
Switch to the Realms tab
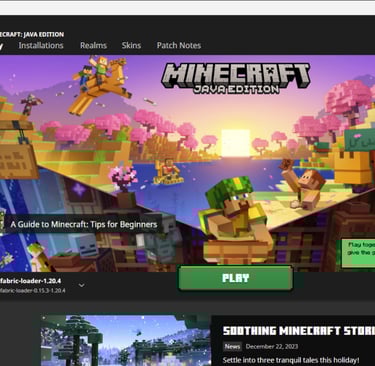93,45
